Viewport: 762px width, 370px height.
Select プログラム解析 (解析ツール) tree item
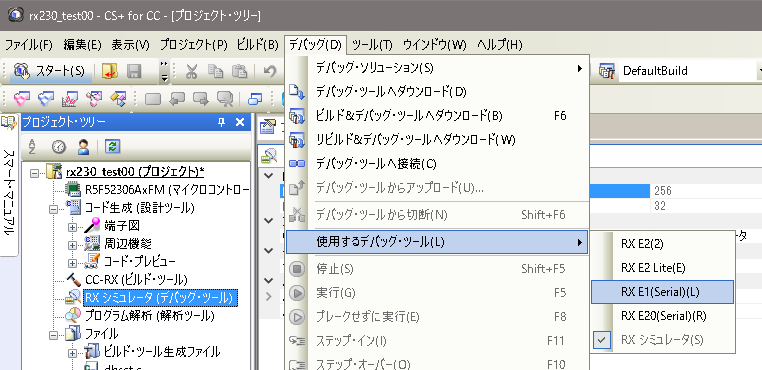point(150,316)
